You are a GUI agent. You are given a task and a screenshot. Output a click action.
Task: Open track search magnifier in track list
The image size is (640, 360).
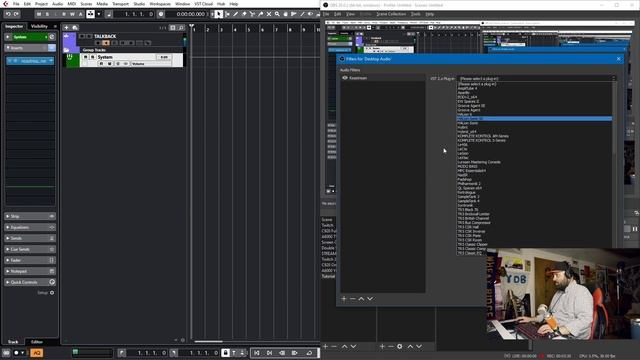[x=181, y=28]
